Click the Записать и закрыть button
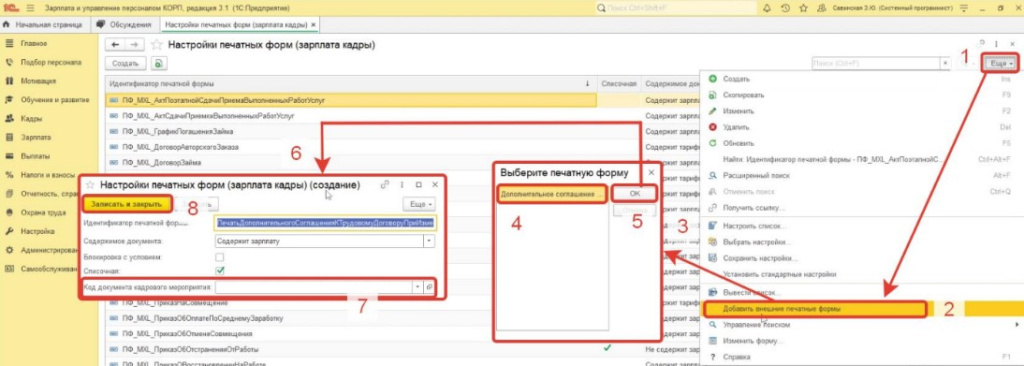Image resolution: width=1024 pixels, height=366 pixels. coord(127,204)
